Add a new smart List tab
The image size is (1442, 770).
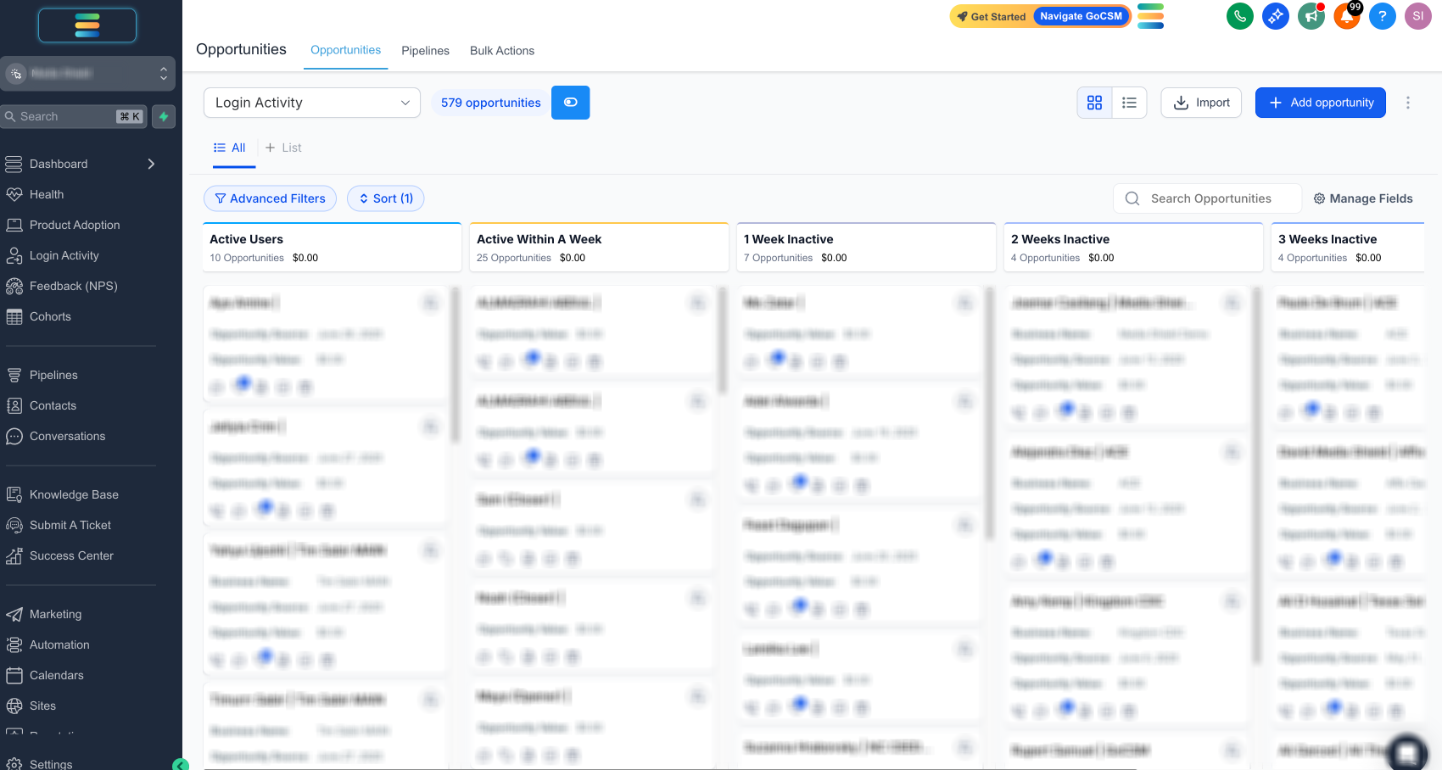pyautogui.click(x=283, y=148)
